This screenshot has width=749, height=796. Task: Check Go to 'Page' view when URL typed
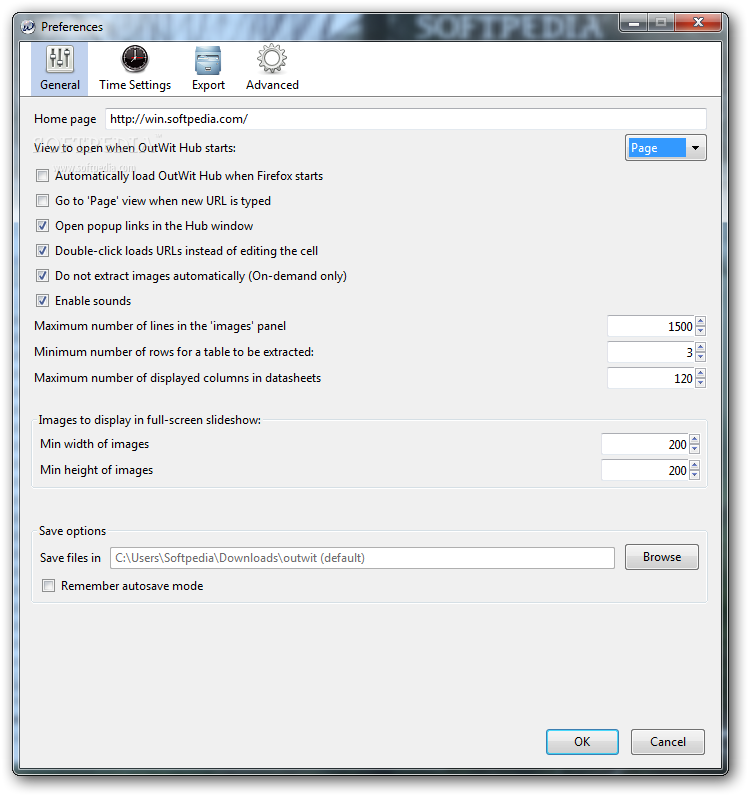click(42, 201)
